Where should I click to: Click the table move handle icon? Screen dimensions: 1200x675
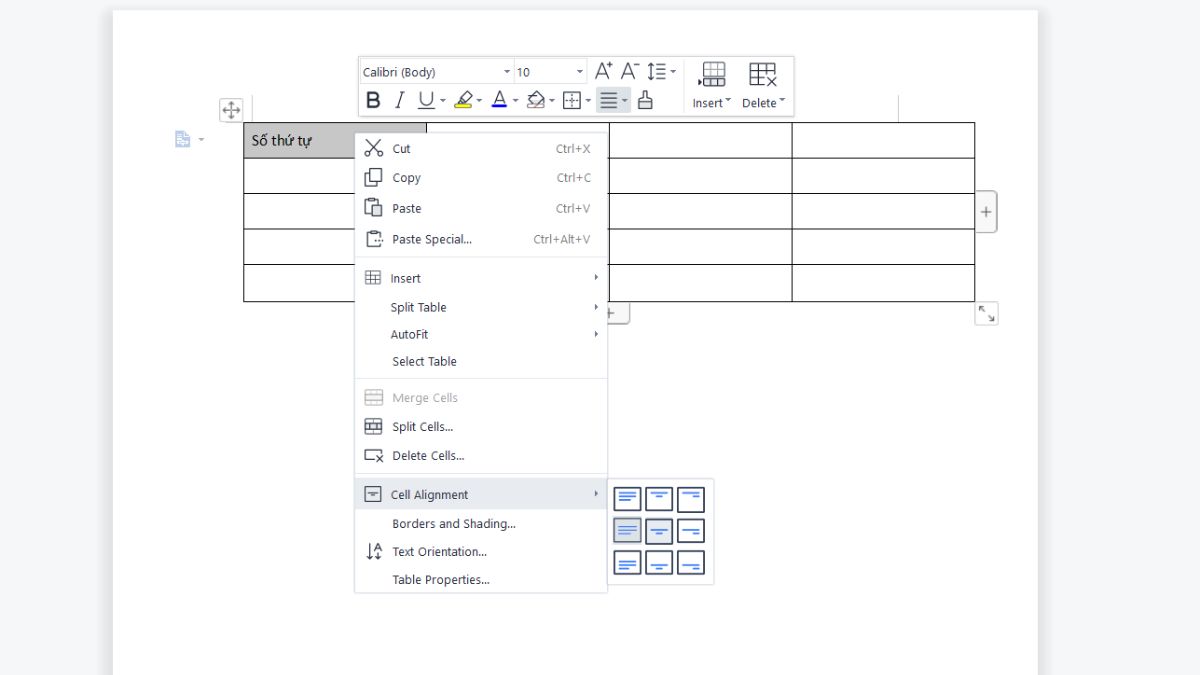[x=231, y=110]
